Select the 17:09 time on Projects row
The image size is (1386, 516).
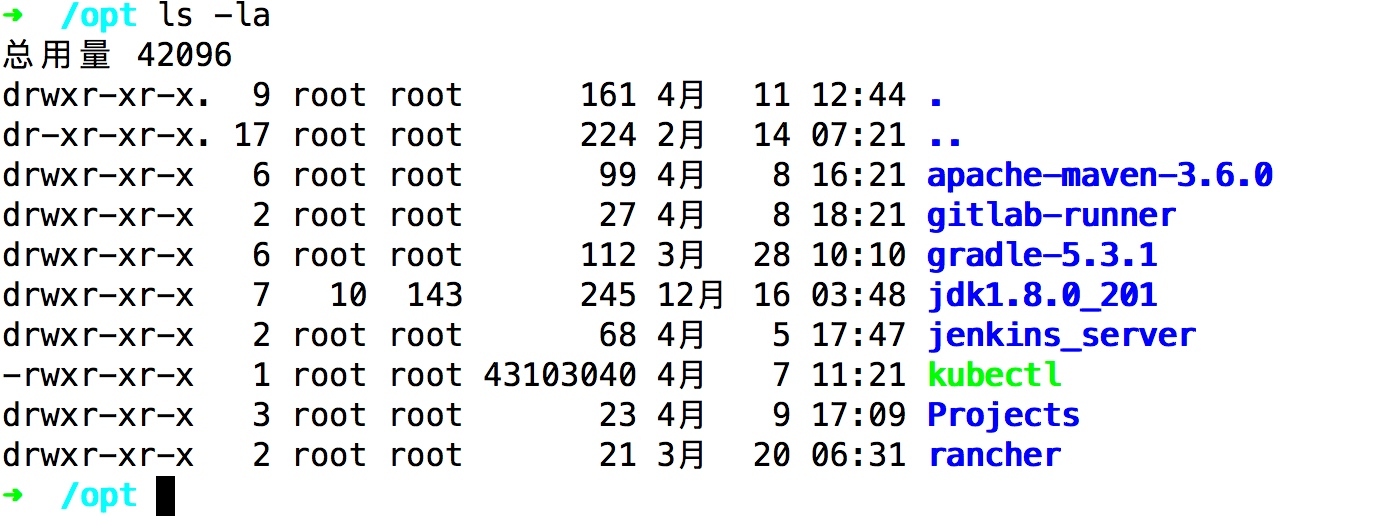coord(858,415)
